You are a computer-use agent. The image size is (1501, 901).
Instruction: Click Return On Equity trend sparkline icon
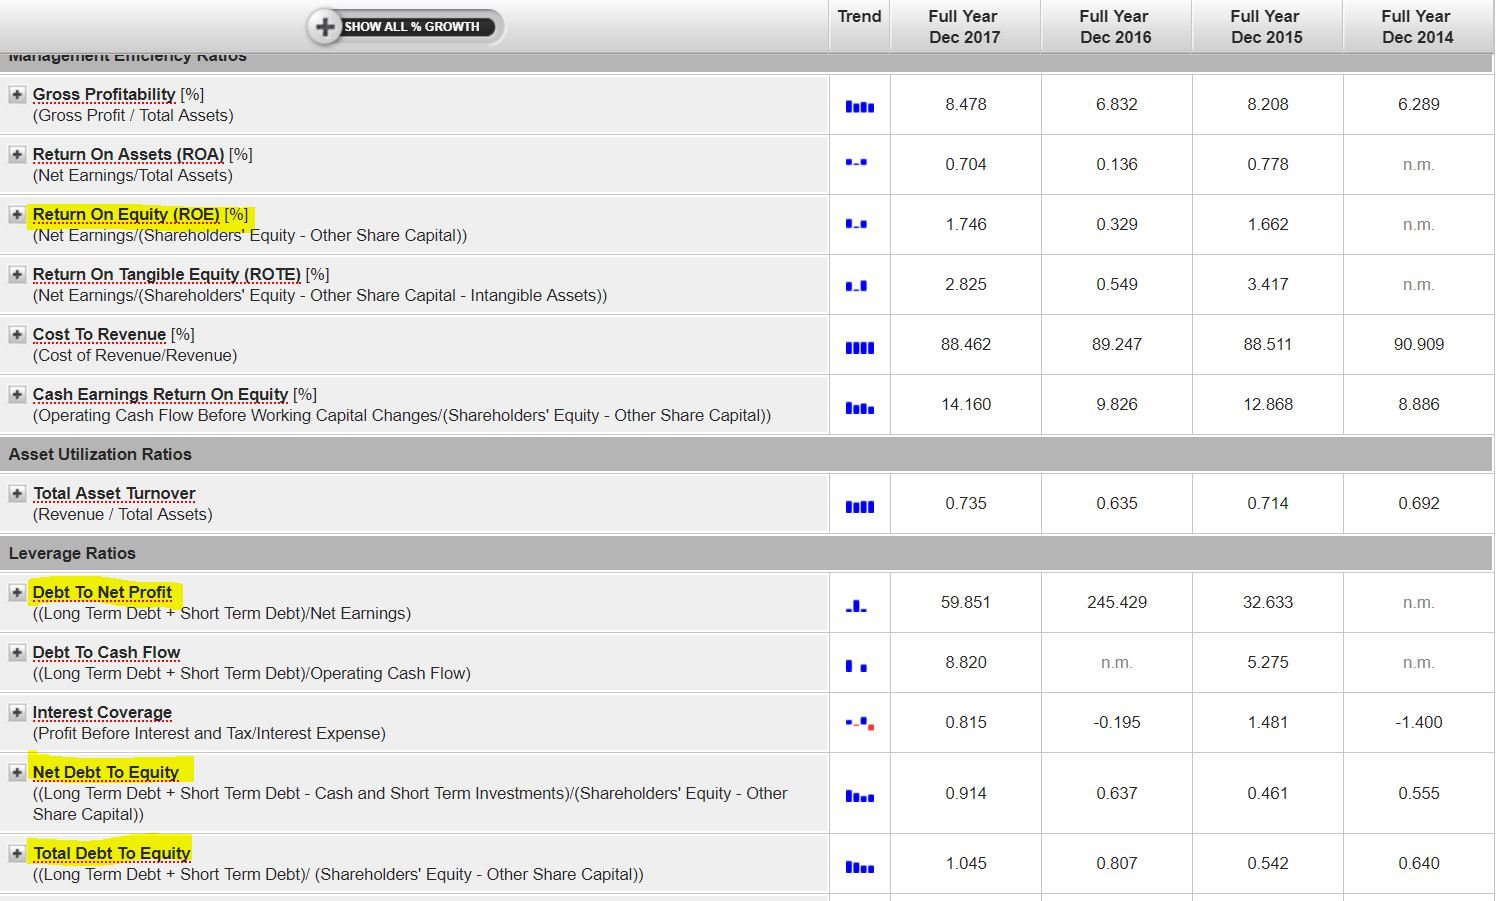[856, 224]
